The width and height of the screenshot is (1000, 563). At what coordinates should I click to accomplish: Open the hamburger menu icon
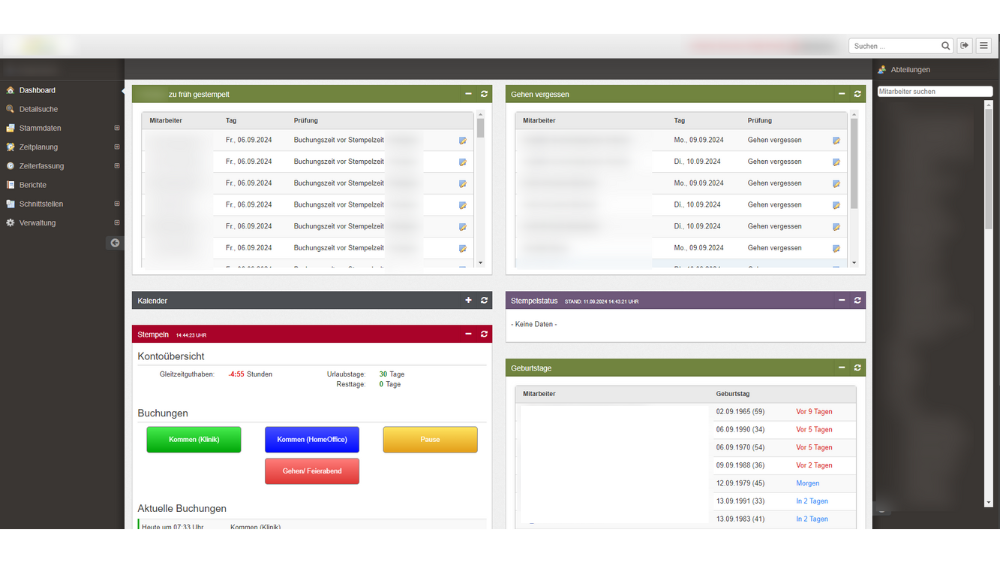983,46
